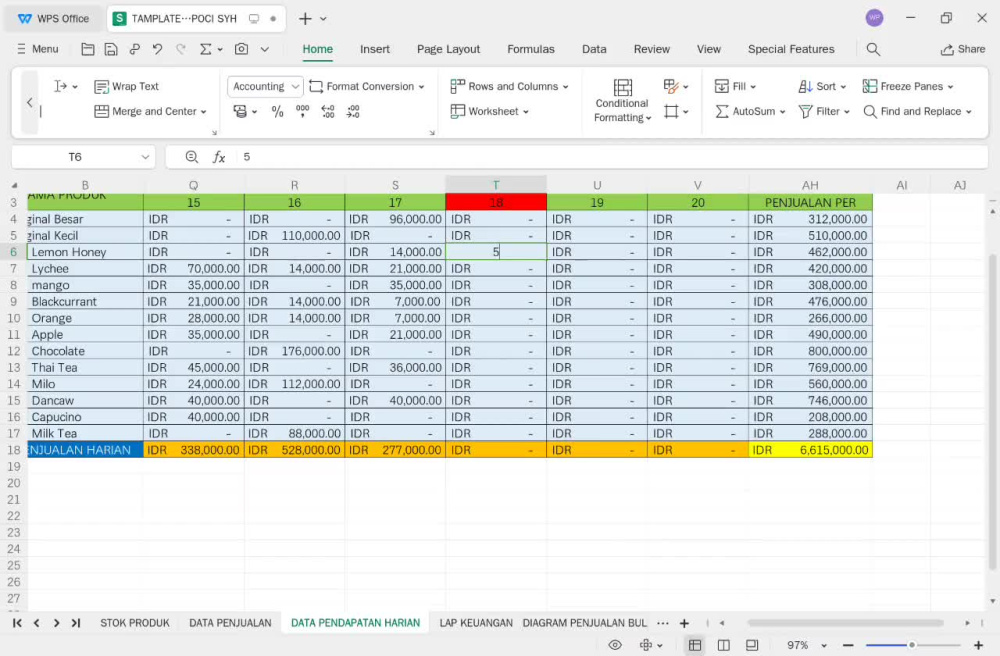Open currency format icon

[x=240, y=112]
